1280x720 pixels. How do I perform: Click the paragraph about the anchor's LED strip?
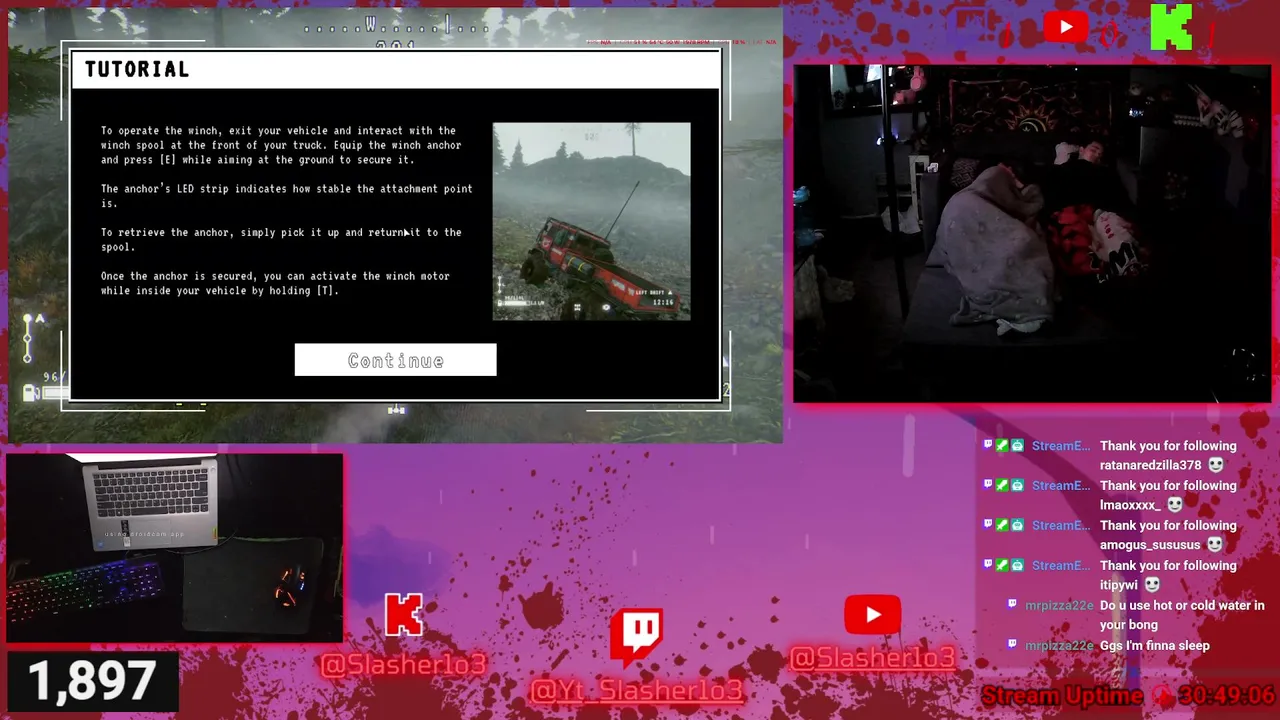[287, 196]
